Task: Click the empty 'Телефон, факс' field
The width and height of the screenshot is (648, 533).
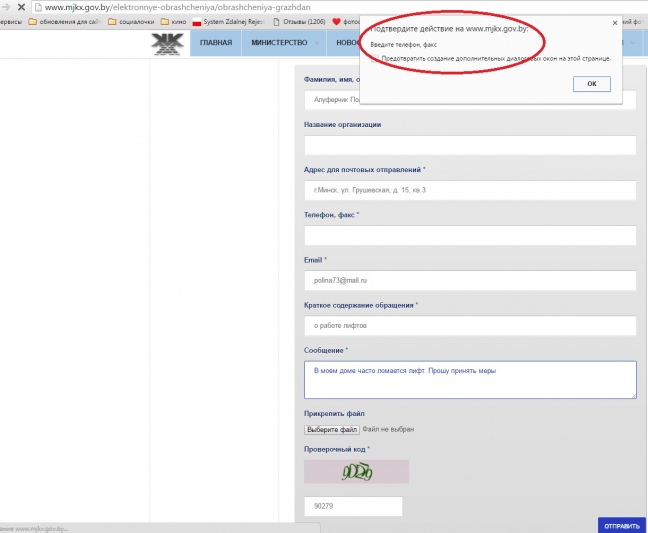Action: click(x=470, y=235)
